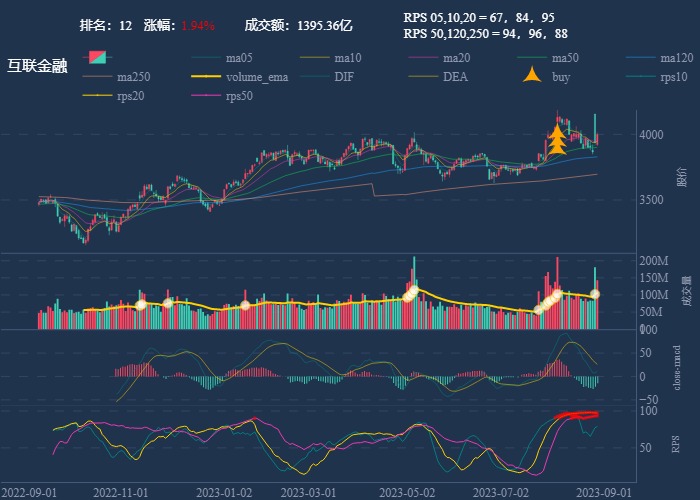Toggle the DEA legend entry

click(x=454, y=76)
